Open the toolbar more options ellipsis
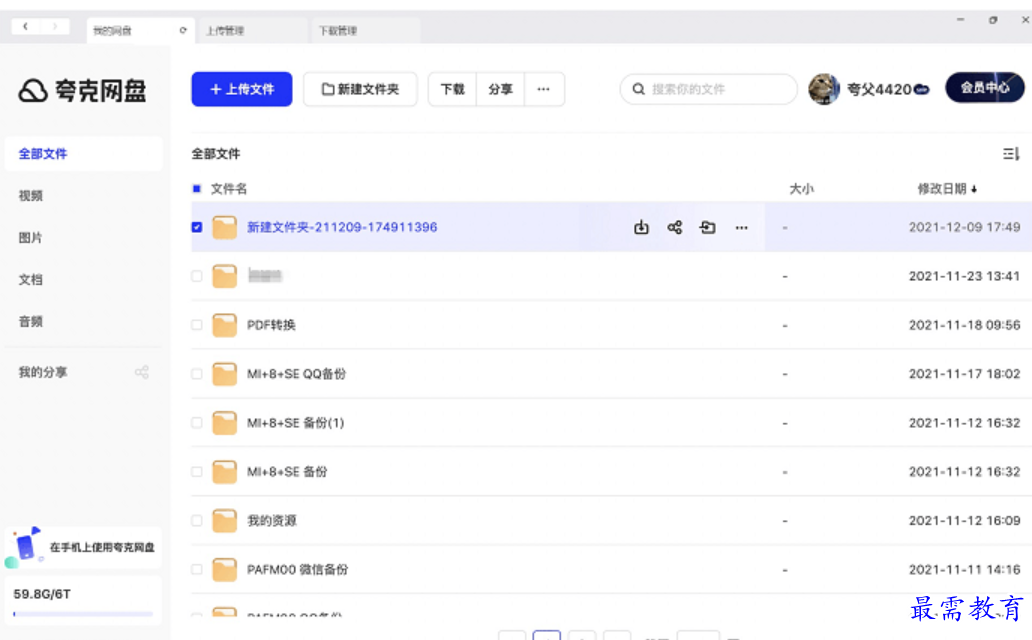Viewport: 1032px width, 640px height. click(x=544, y=89)
